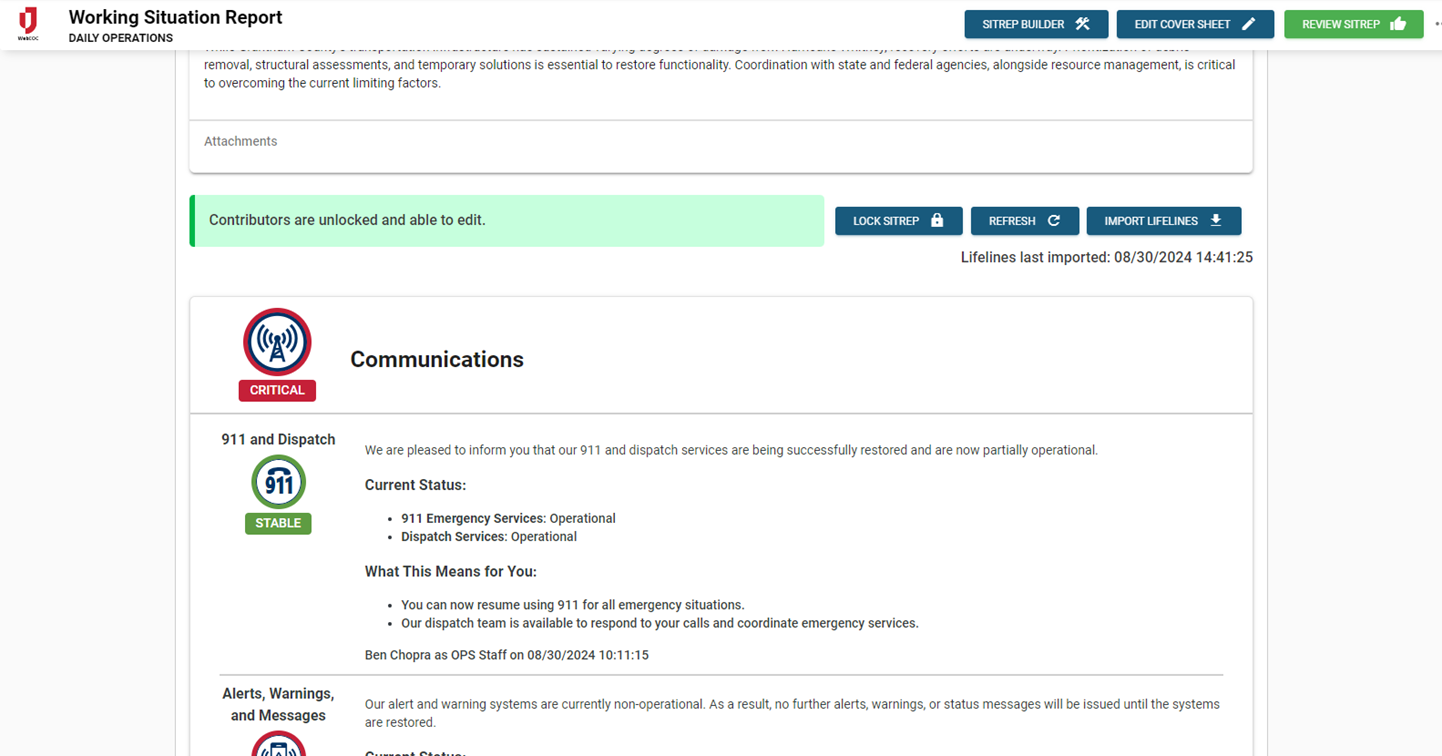Select the Daily Operations heading

tap(120, 37)
